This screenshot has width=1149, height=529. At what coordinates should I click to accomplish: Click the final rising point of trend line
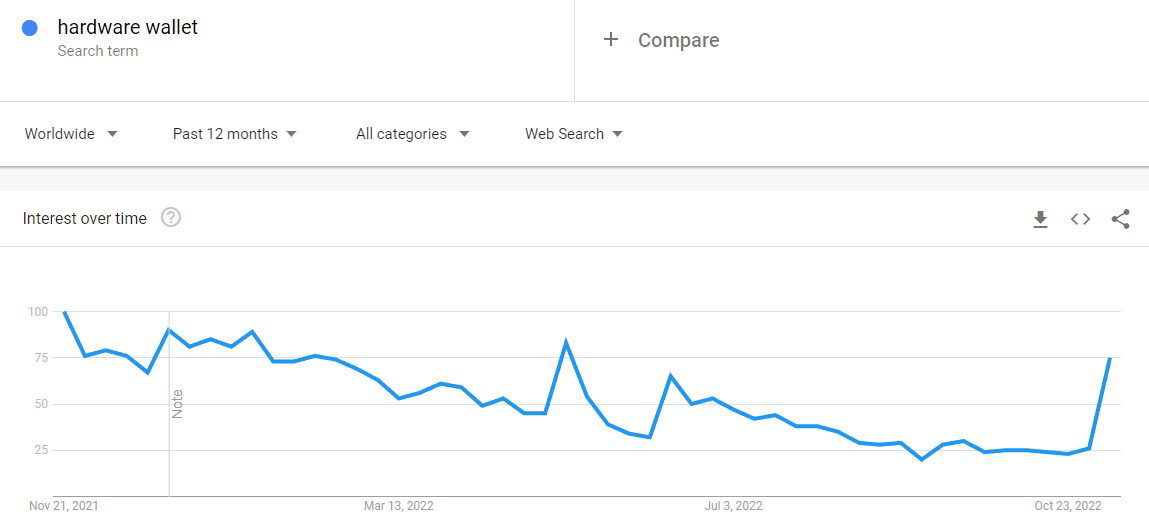pos(1110,358)
